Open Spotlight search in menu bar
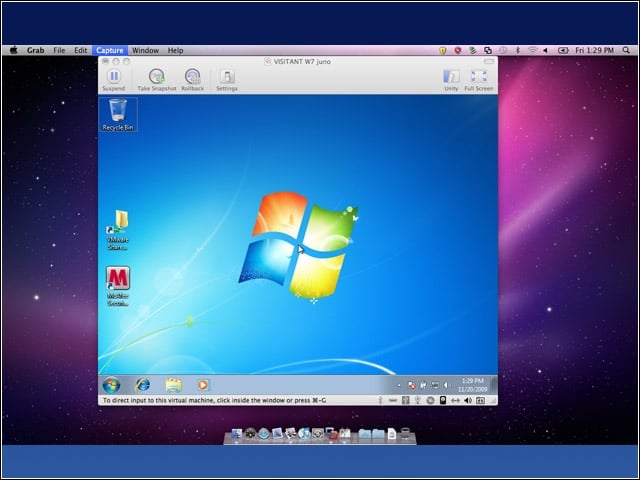This screenshot has height=480, width=640. tap(626, 50)
